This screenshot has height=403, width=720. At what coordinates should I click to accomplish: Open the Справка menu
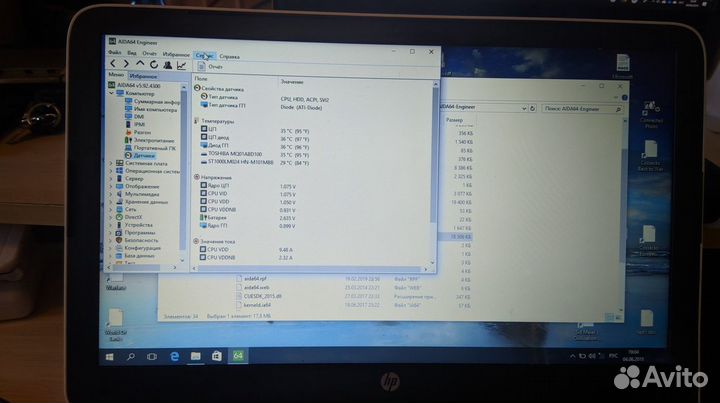[x=229, y=56]
